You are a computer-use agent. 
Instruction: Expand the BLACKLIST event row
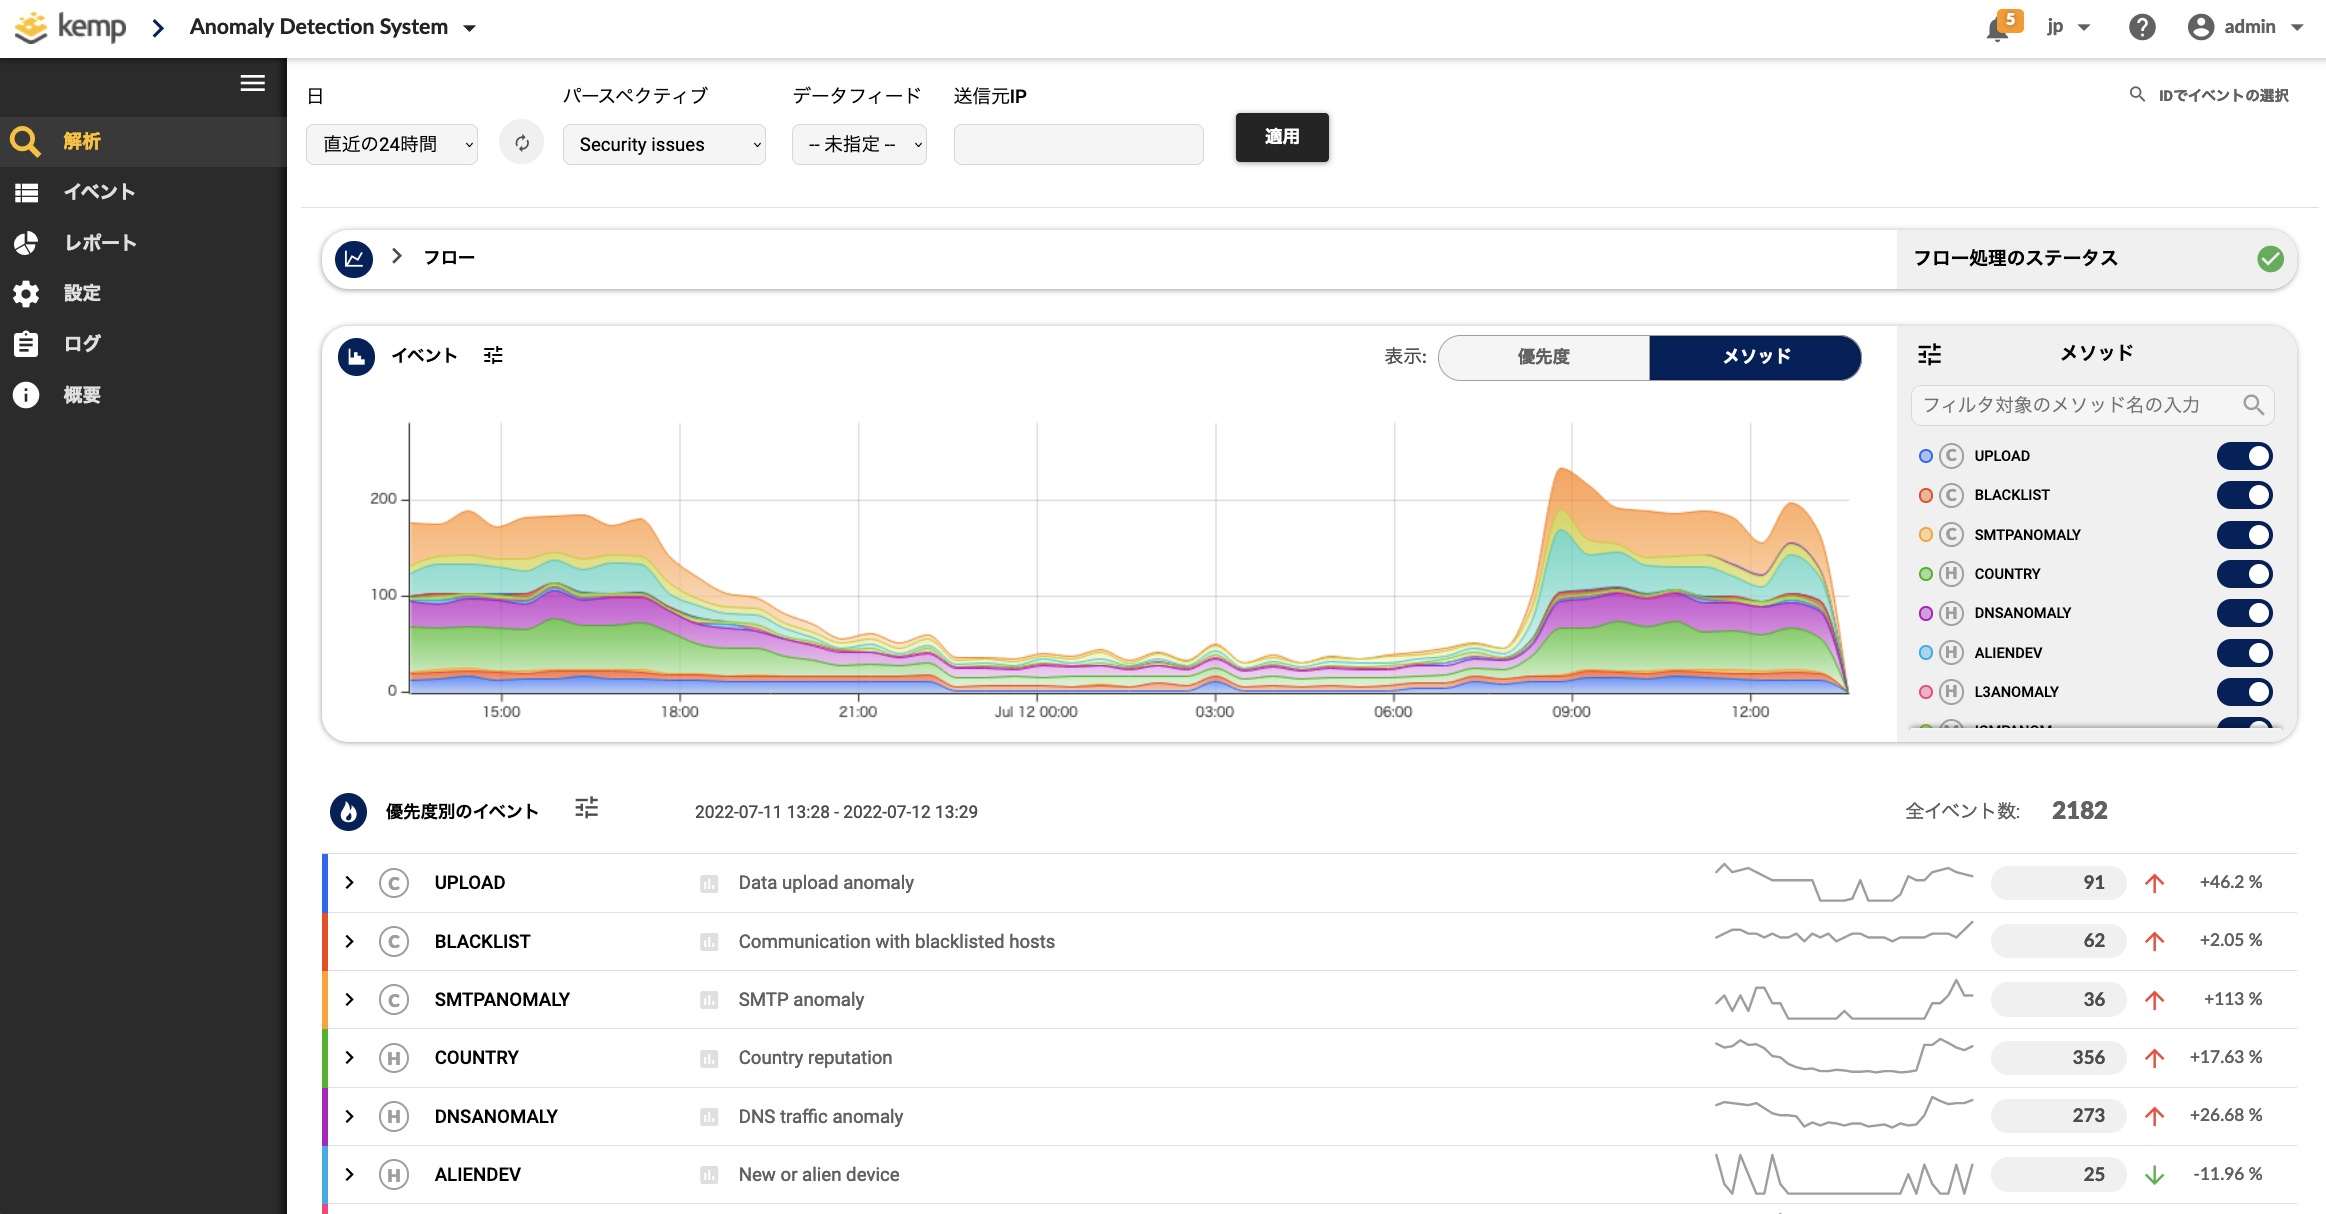[349, 941]
